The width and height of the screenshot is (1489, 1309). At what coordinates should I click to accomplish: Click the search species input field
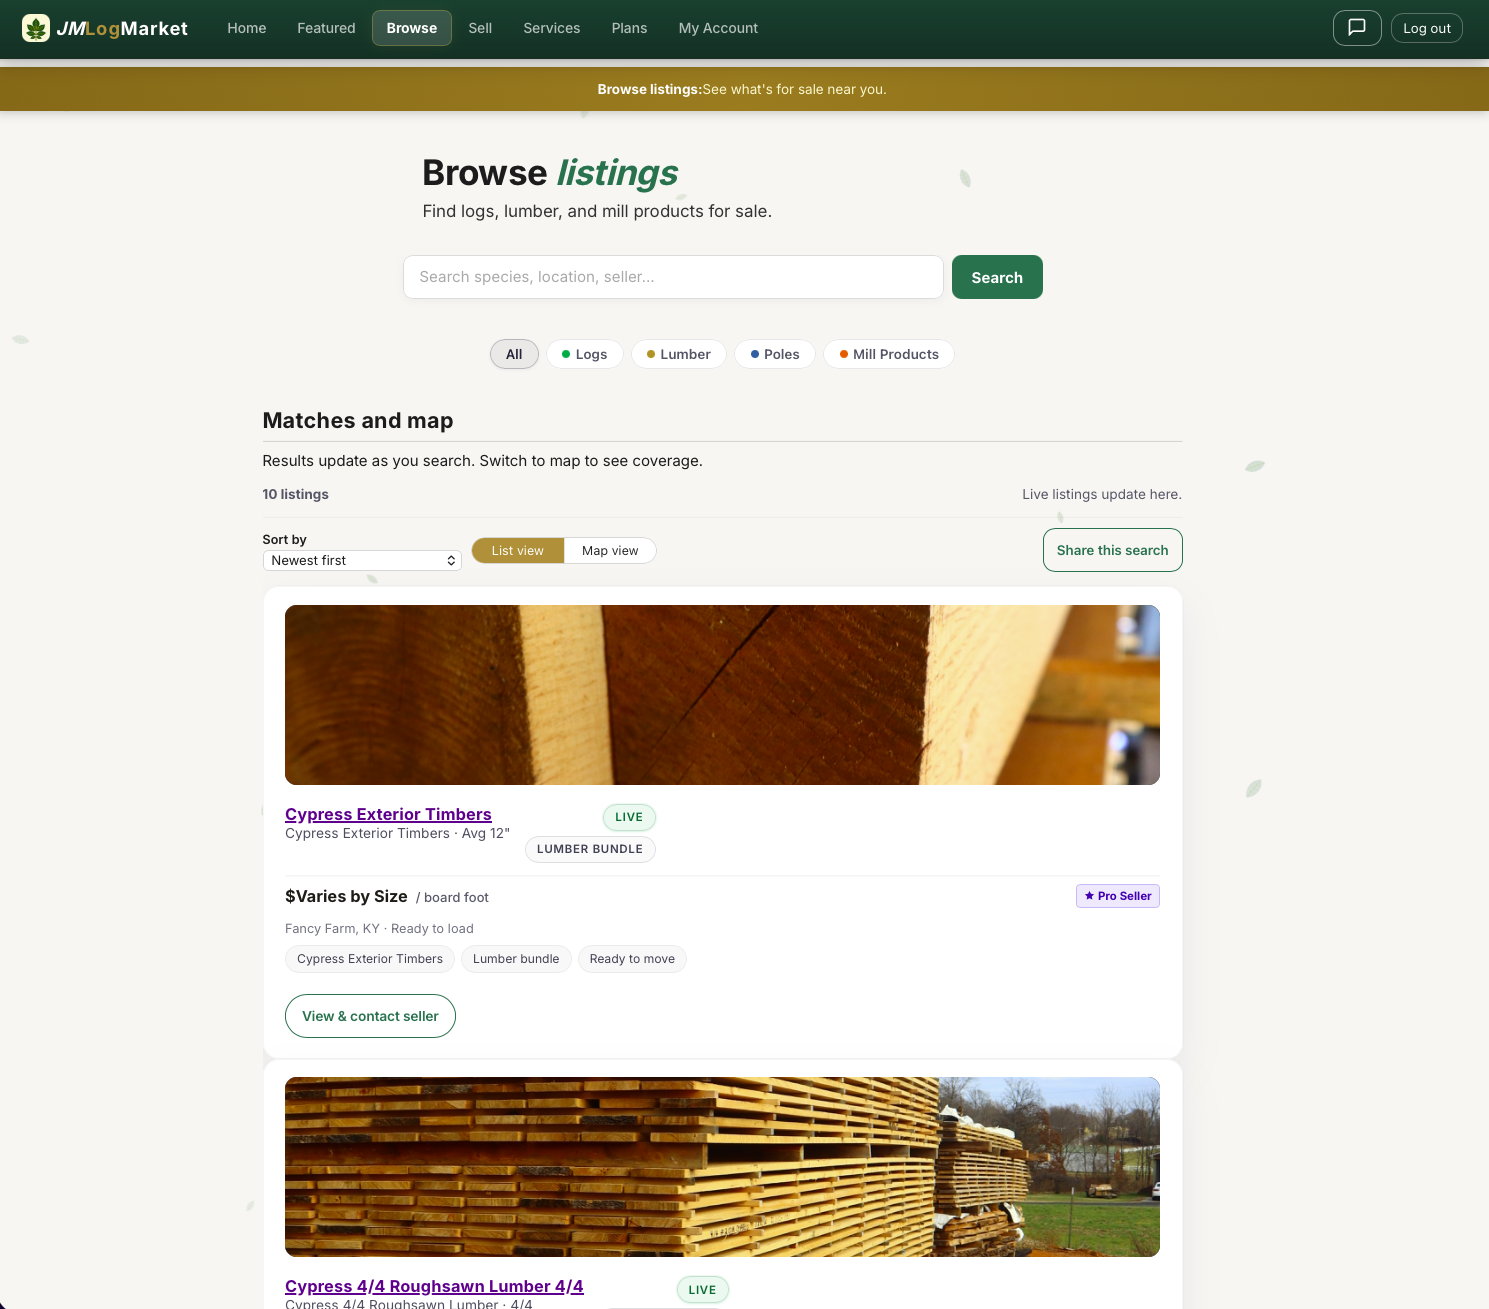pyautogui.click(x=673, y=277)
